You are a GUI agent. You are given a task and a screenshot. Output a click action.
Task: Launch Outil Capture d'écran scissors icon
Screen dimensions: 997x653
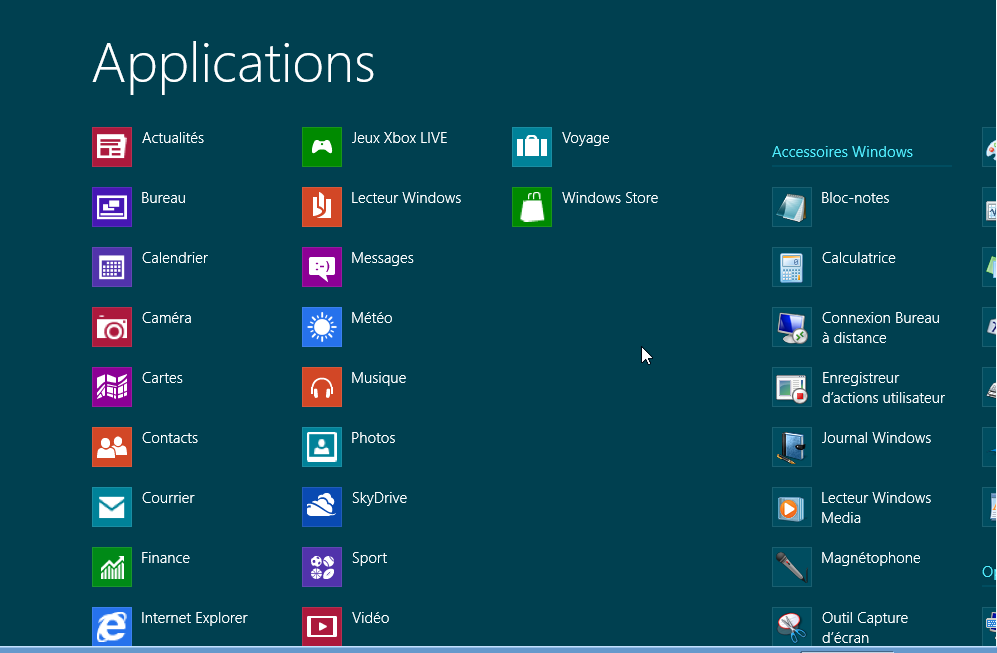[791, 627]
